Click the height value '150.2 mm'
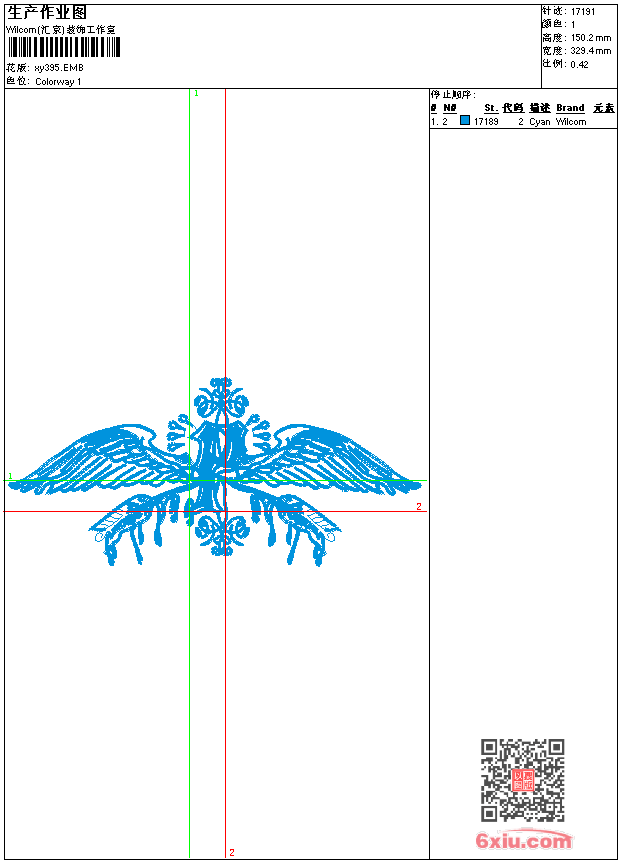 [591, 38]
